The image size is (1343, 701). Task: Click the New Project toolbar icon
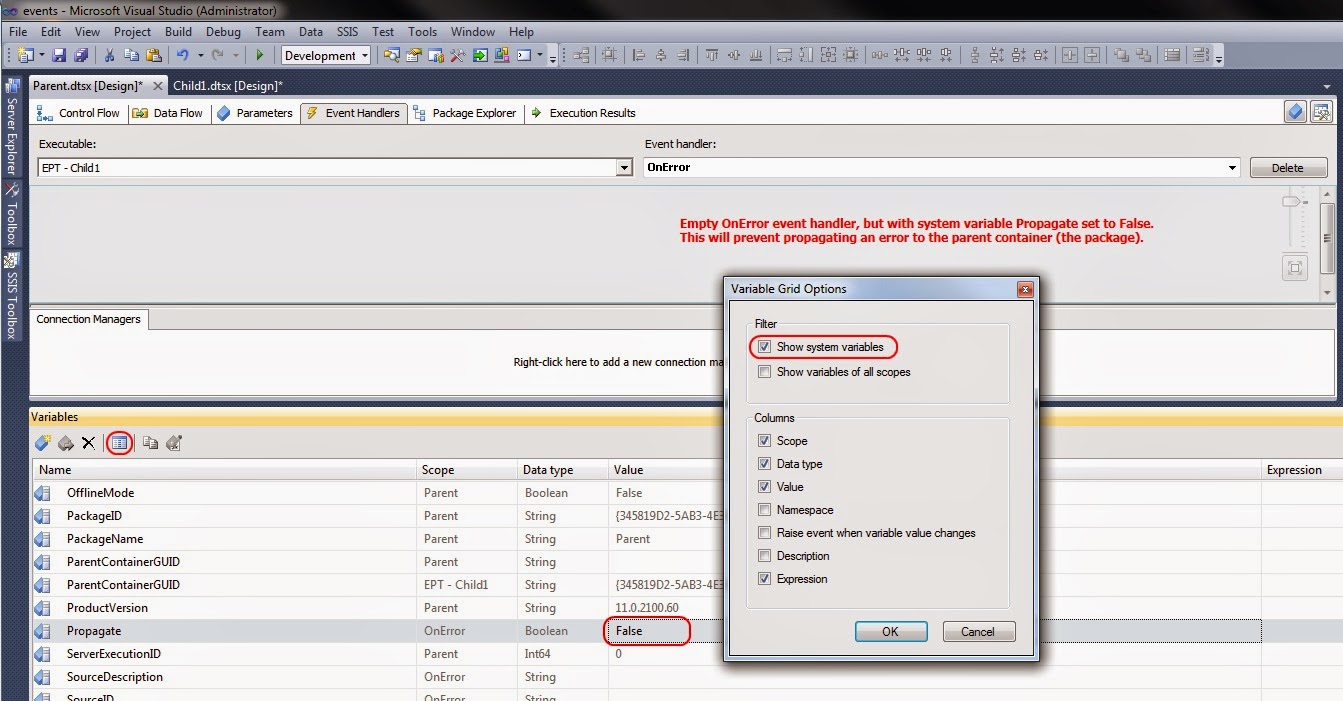click(26, 56)
